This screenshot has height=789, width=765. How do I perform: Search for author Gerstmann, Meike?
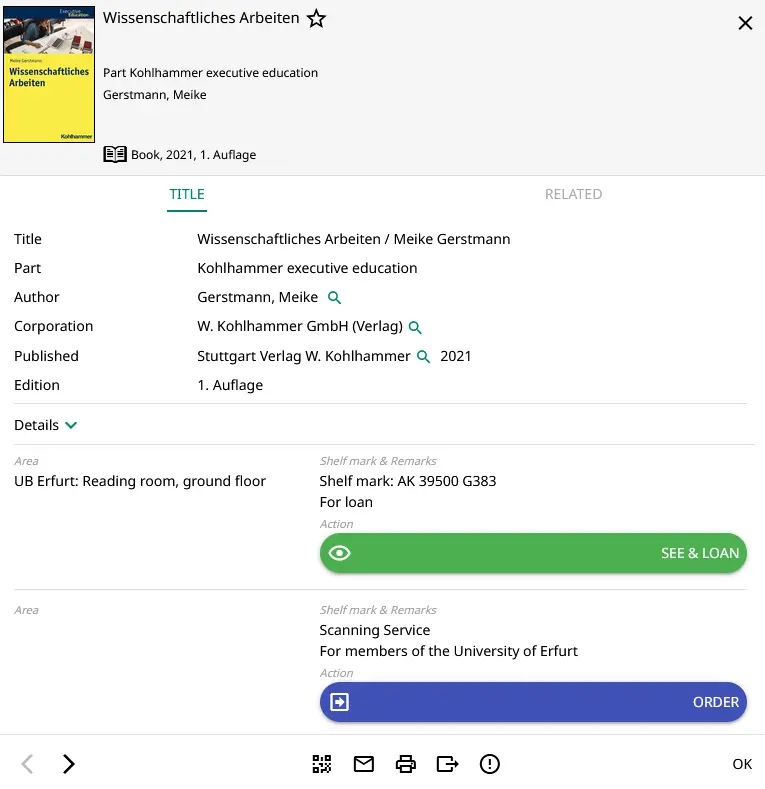335,298
